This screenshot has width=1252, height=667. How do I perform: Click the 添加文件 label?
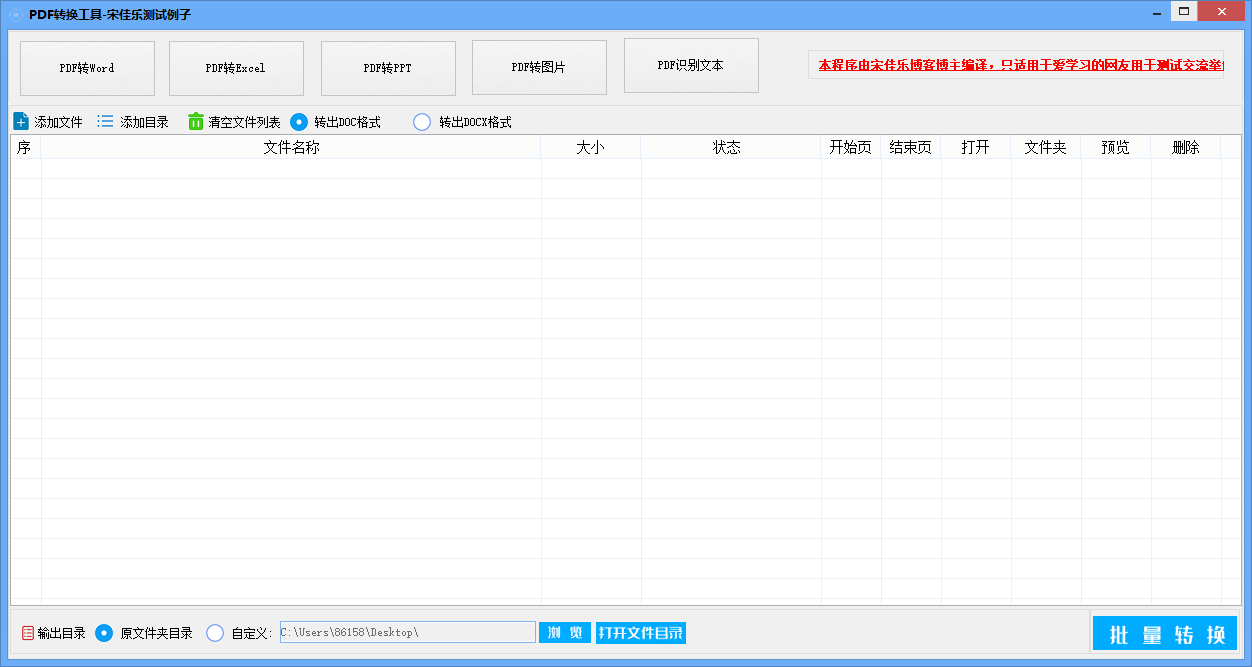pyautogui.click(x=59, y=122)
